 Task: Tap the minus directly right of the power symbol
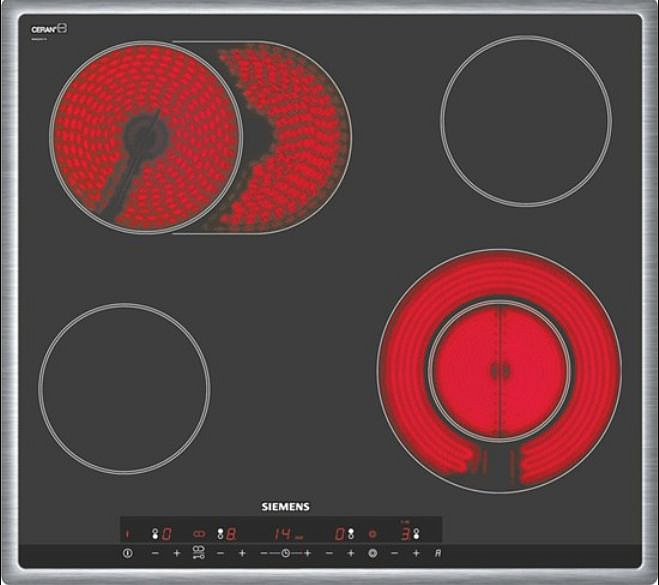[156, 553]
